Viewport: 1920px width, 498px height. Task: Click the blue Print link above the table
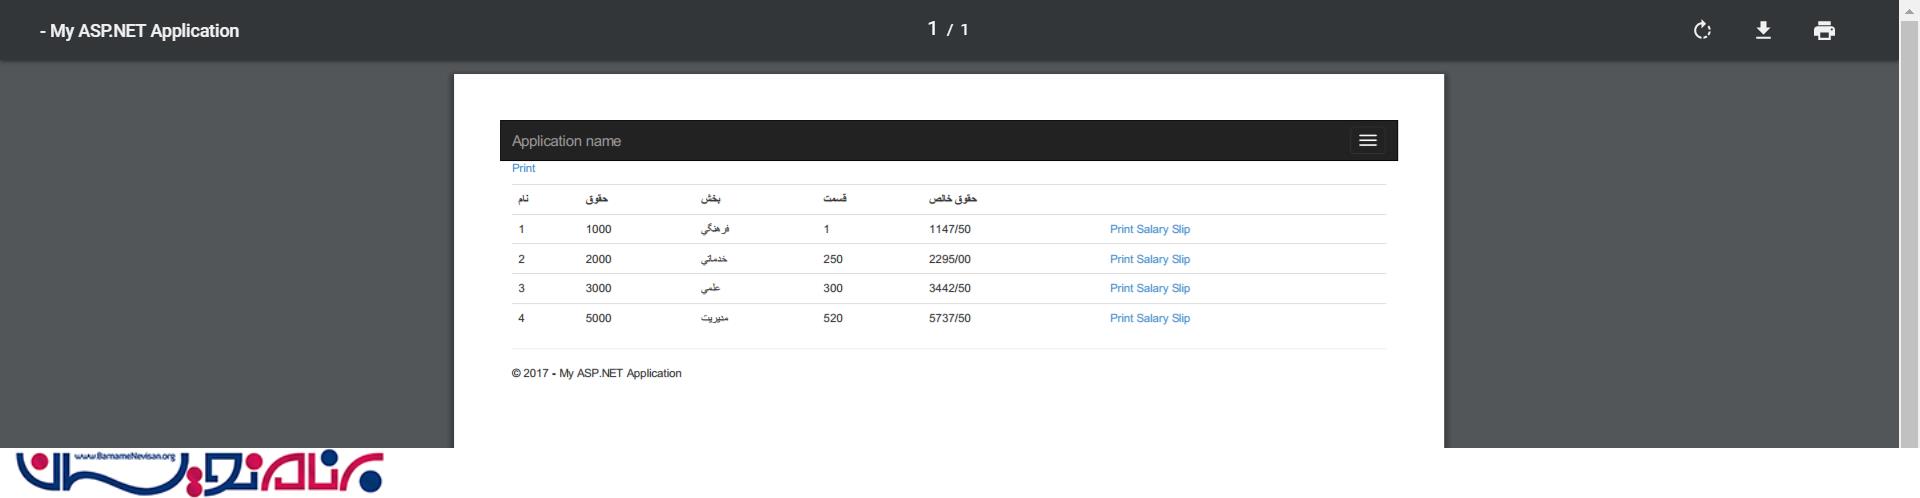tap(523, 168)
